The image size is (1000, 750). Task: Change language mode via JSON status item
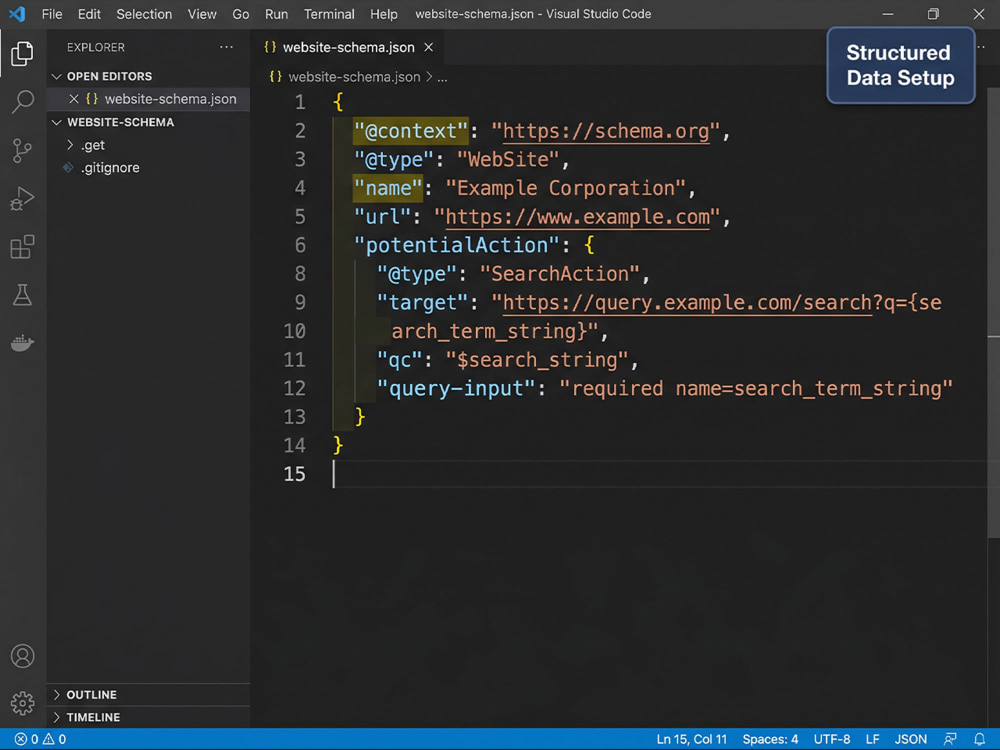(911, 739)
